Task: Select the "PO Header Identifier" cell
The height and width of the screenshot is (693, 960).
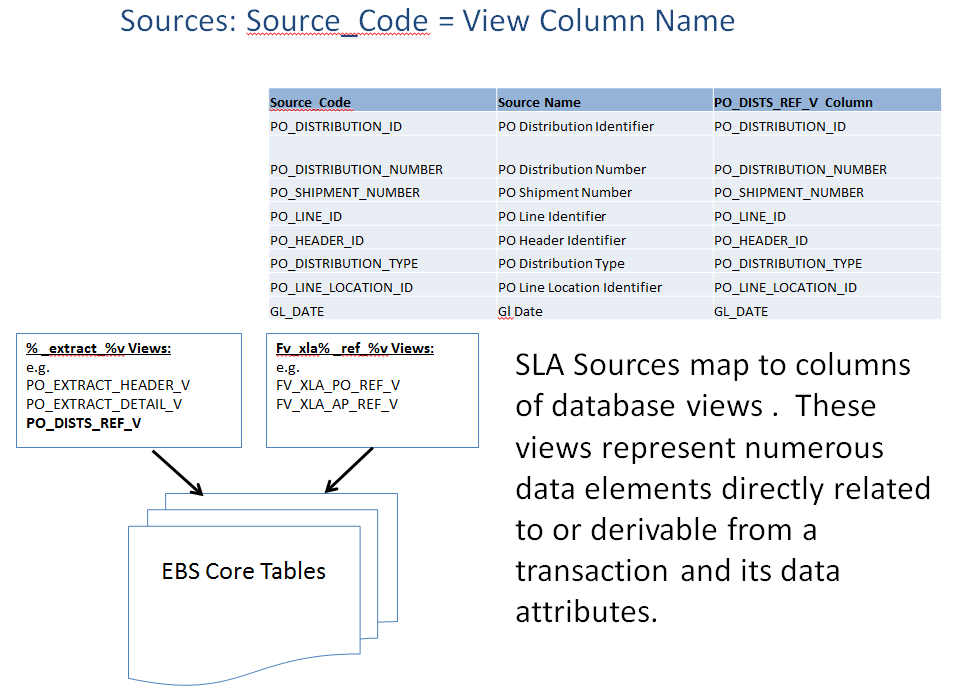Action: coord(562,240)
